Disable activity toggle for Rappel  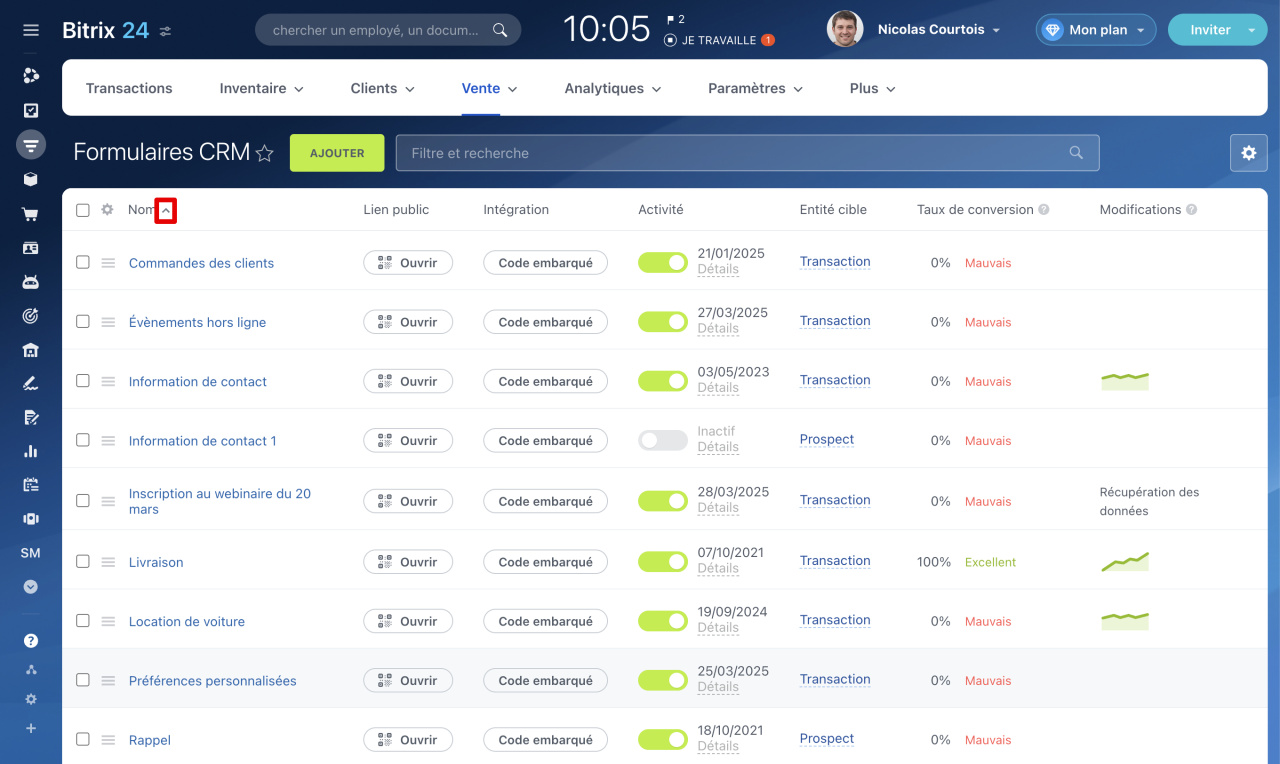pyautogui.click(x=663, y=739)
